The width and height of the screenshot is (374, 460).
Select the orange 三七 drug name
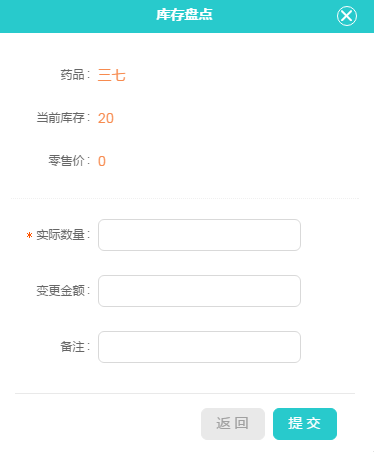(112, 75)
